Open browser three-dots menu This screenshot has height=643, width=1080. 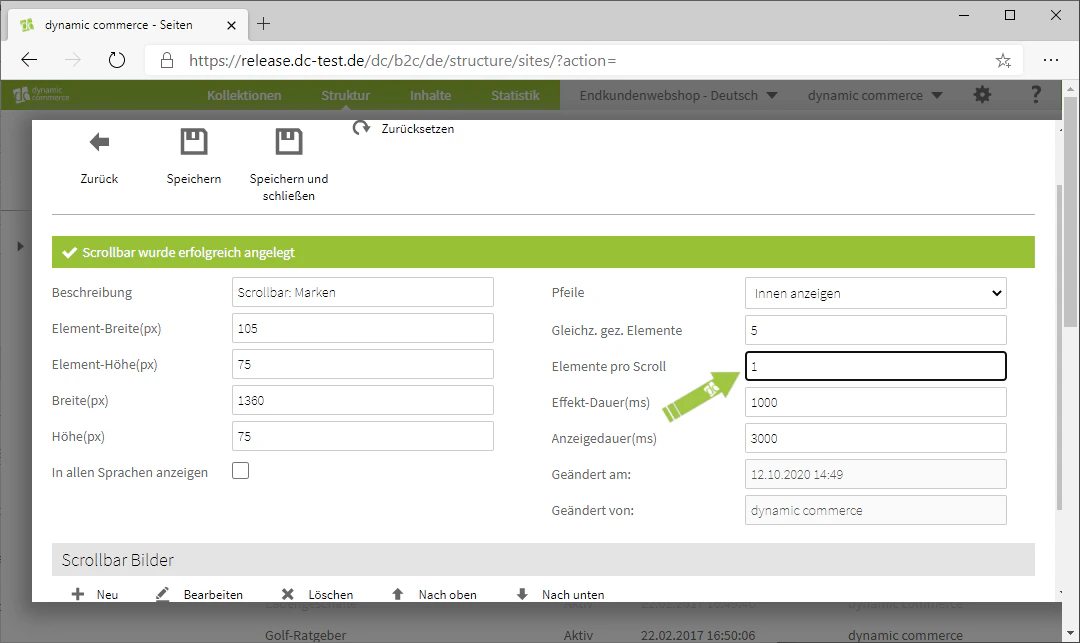[x=1050, y=60]
